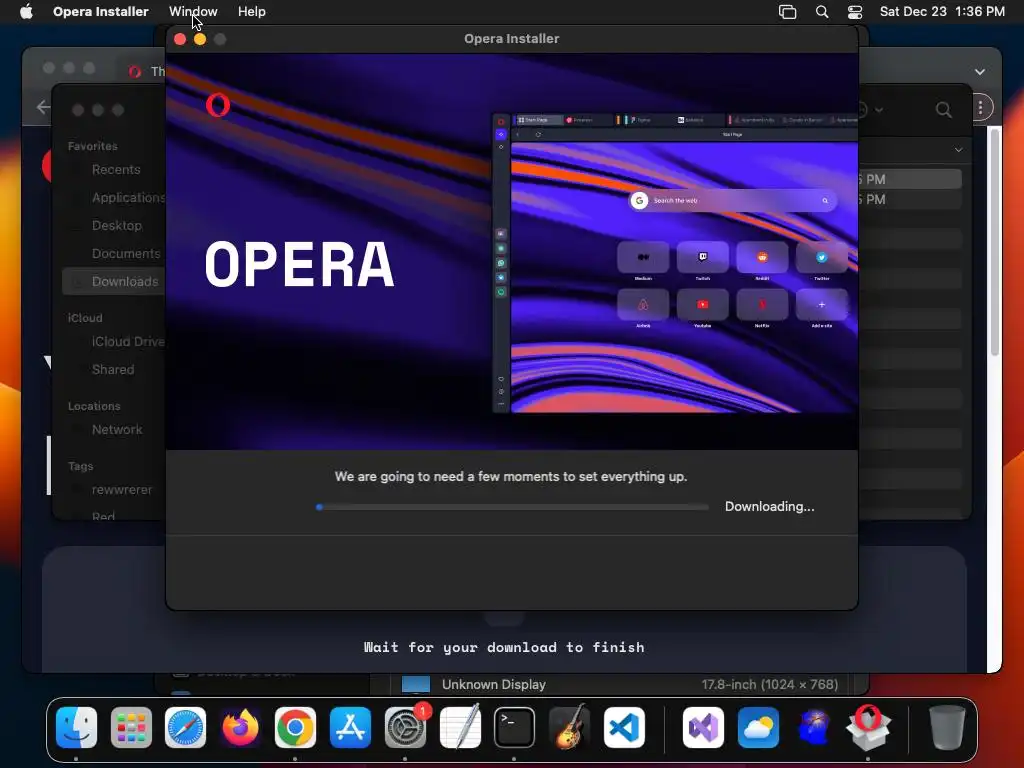
Task: Click the Opera Installer icon in Dock
Action: (x=868, y=727)
